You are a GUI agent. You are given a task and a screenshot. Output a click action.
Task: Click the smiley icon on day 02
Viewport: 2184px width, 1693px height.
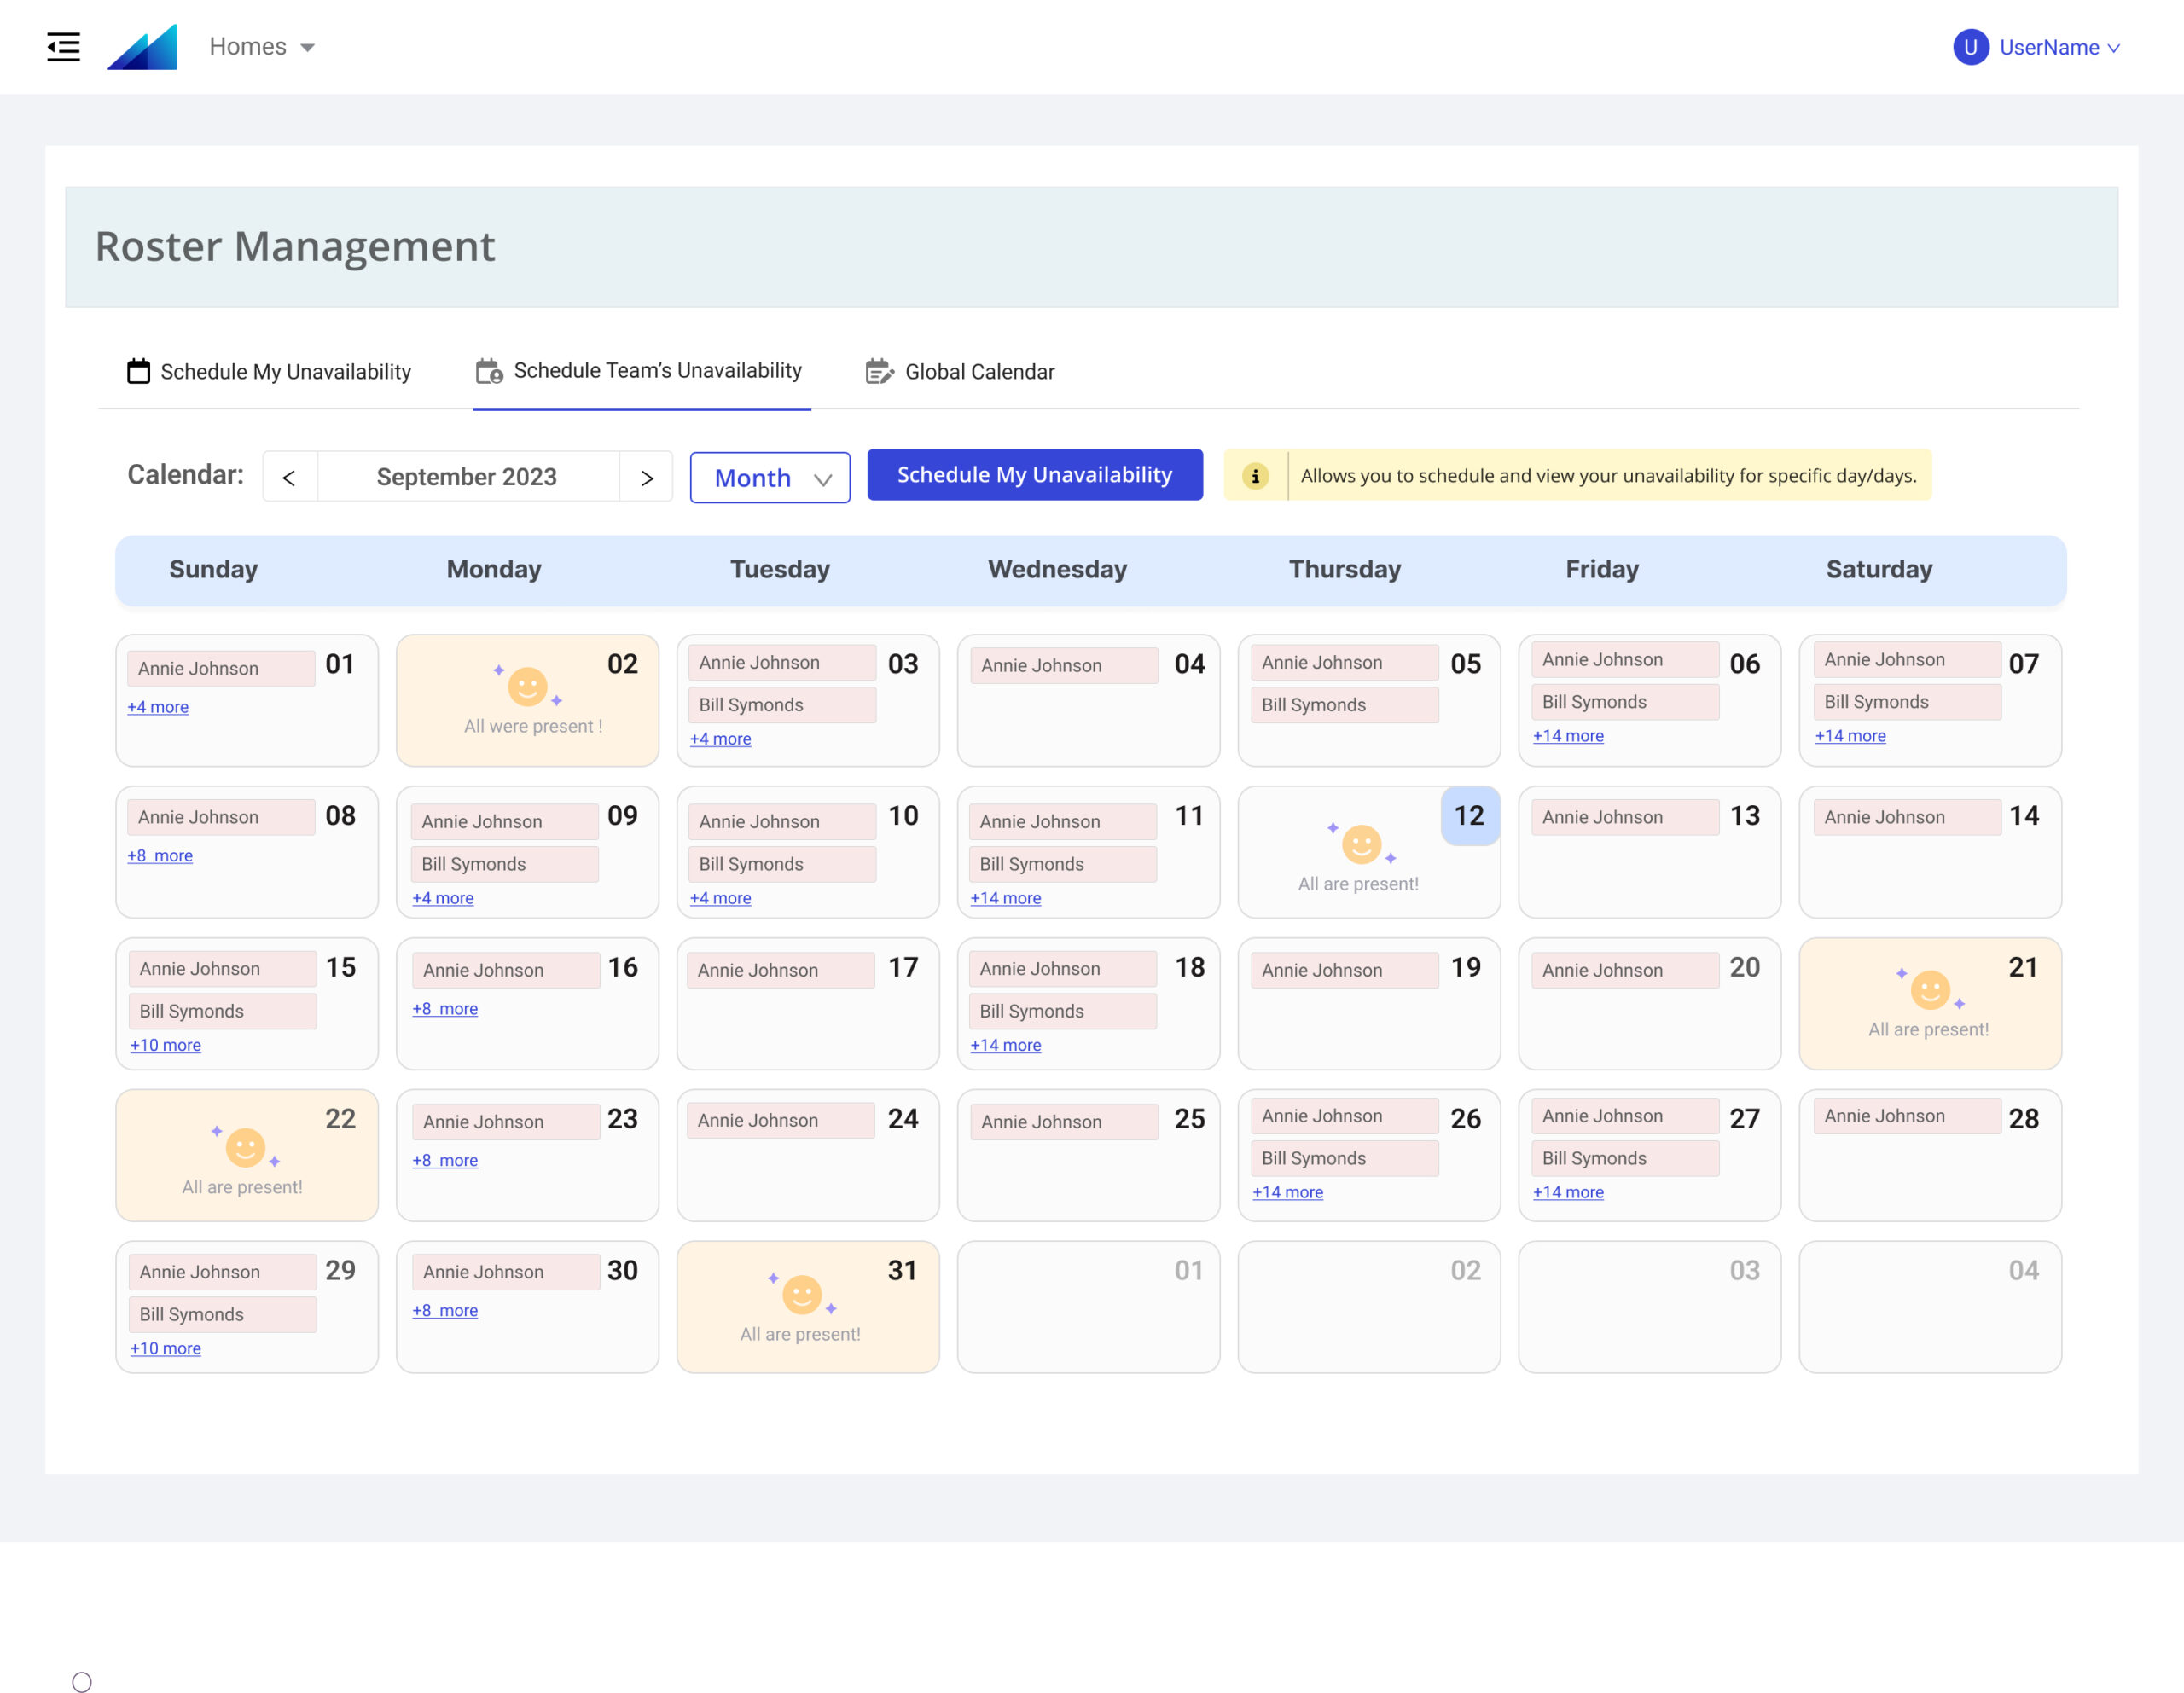pos(527,686)
